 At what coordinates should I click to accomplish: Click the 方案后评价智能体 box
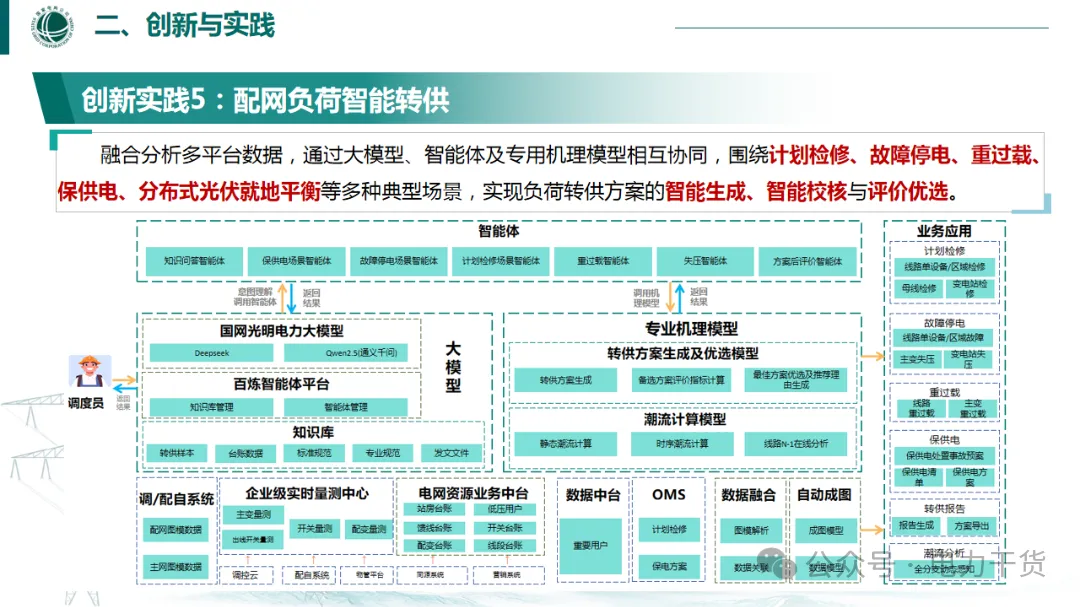click(x=807, y=261)
